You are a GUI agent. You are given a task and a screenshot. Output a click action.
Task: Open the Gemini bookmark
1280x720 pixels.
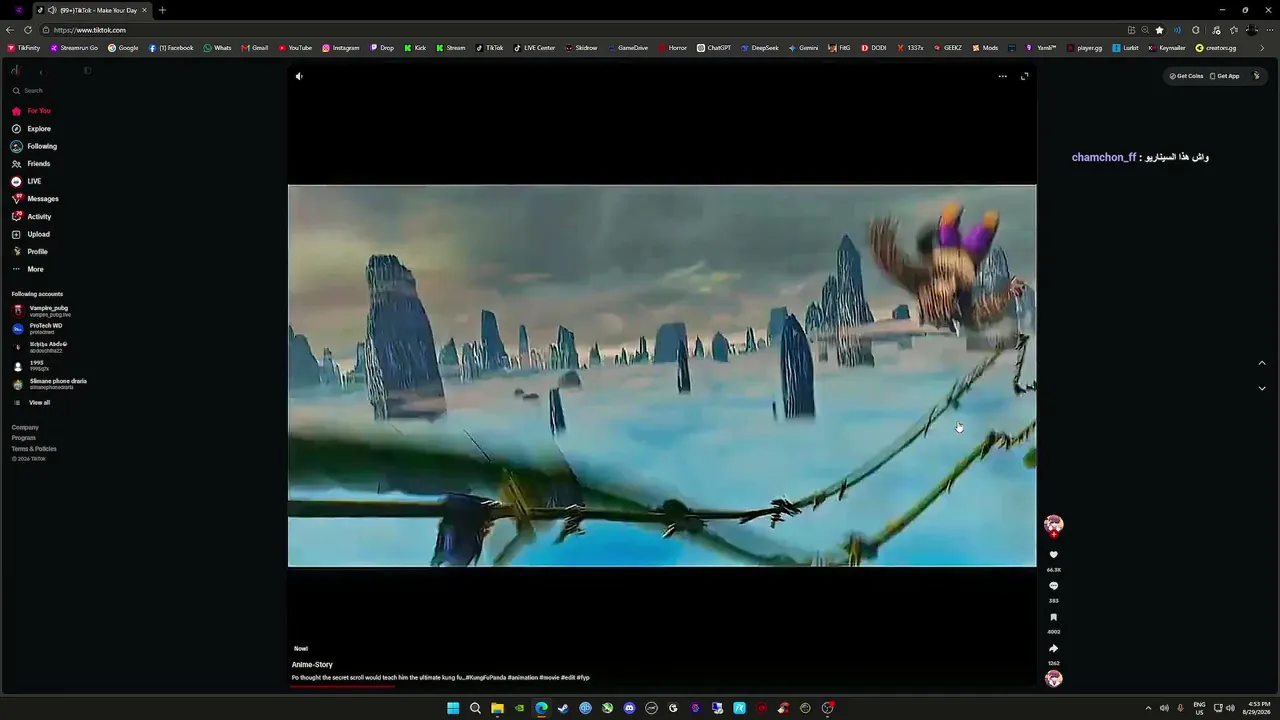803,48
